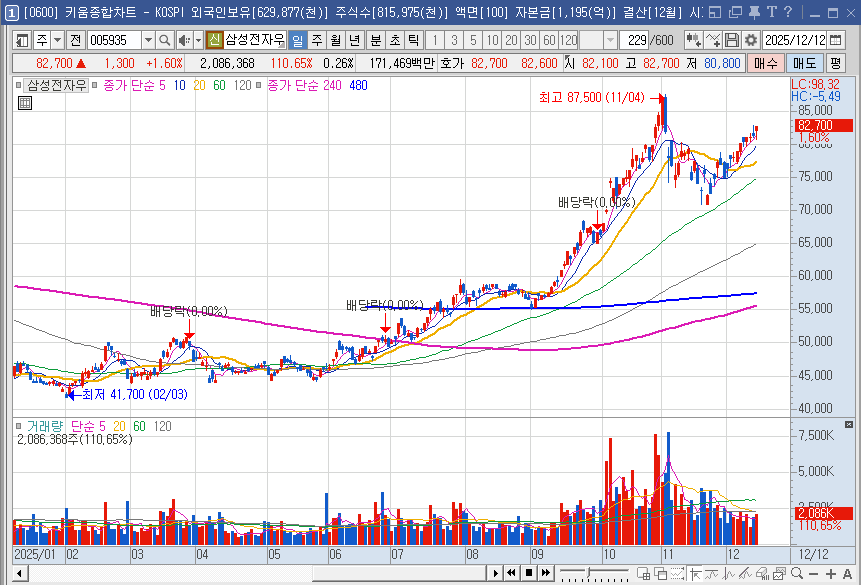861x585 pixels.
Task: Select the 60 interval preset button
Action: pyautogui.click(x=549, y=40)
